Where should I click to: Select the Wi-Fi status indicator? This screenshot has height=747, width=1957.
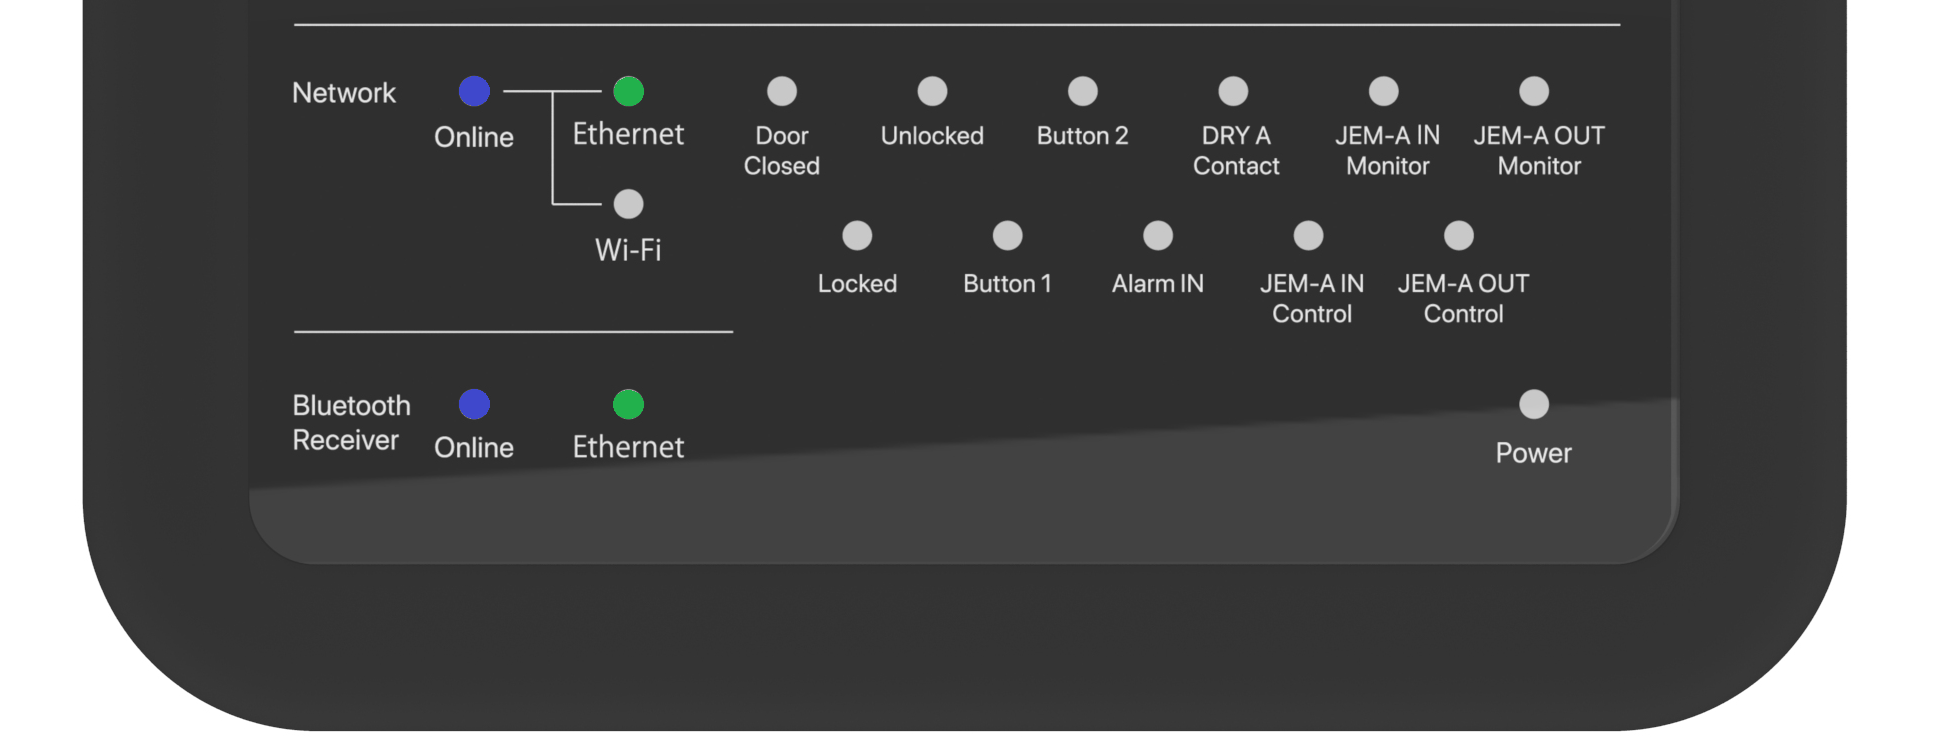point(628,204)
